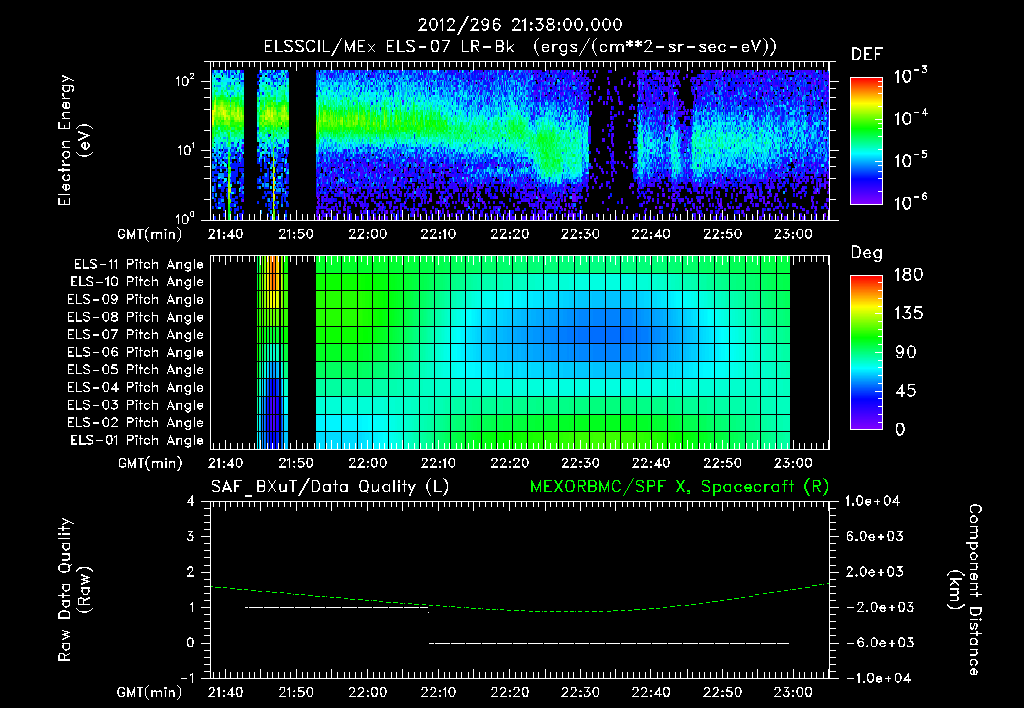Click the 10^0 electron energy tick label
1024x708 pixels.
[x=186, y=217]
